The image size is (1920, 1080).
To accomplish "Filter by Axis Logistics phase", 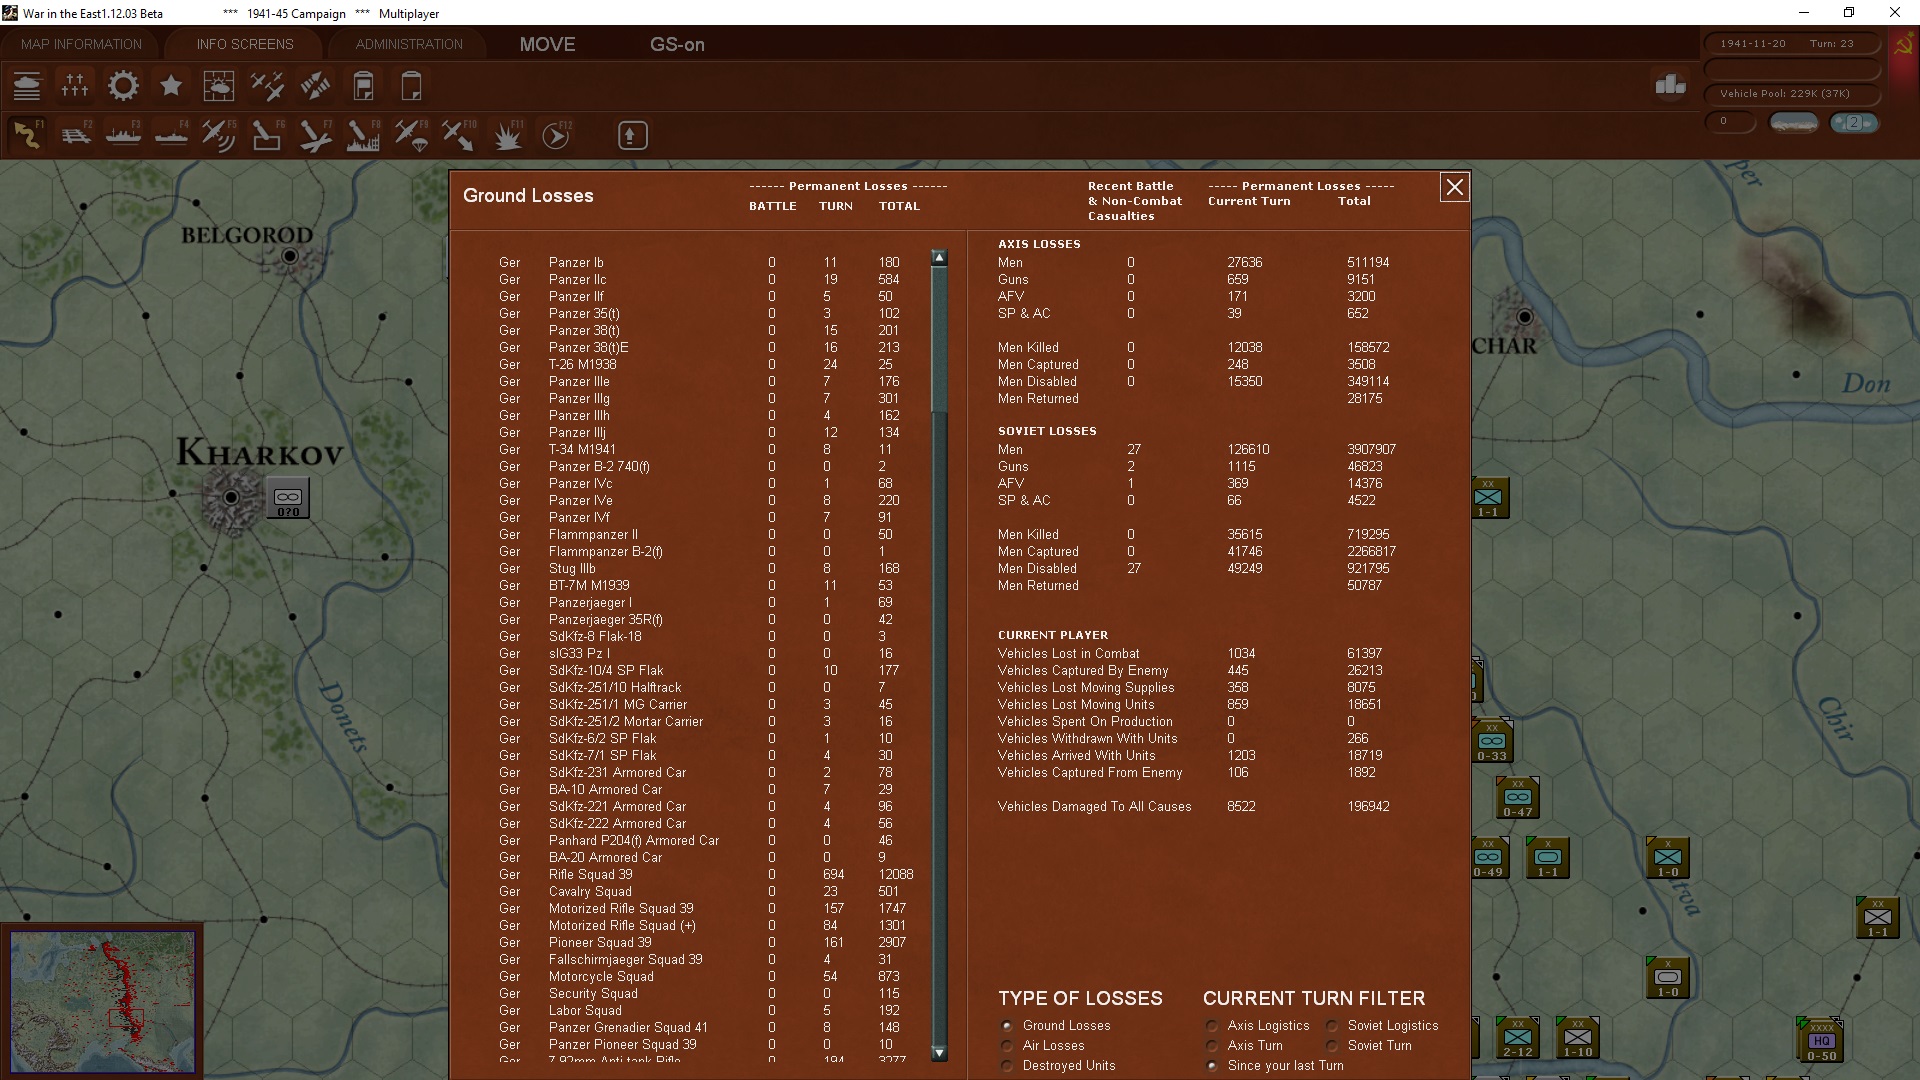I will pos(1212,1026).
